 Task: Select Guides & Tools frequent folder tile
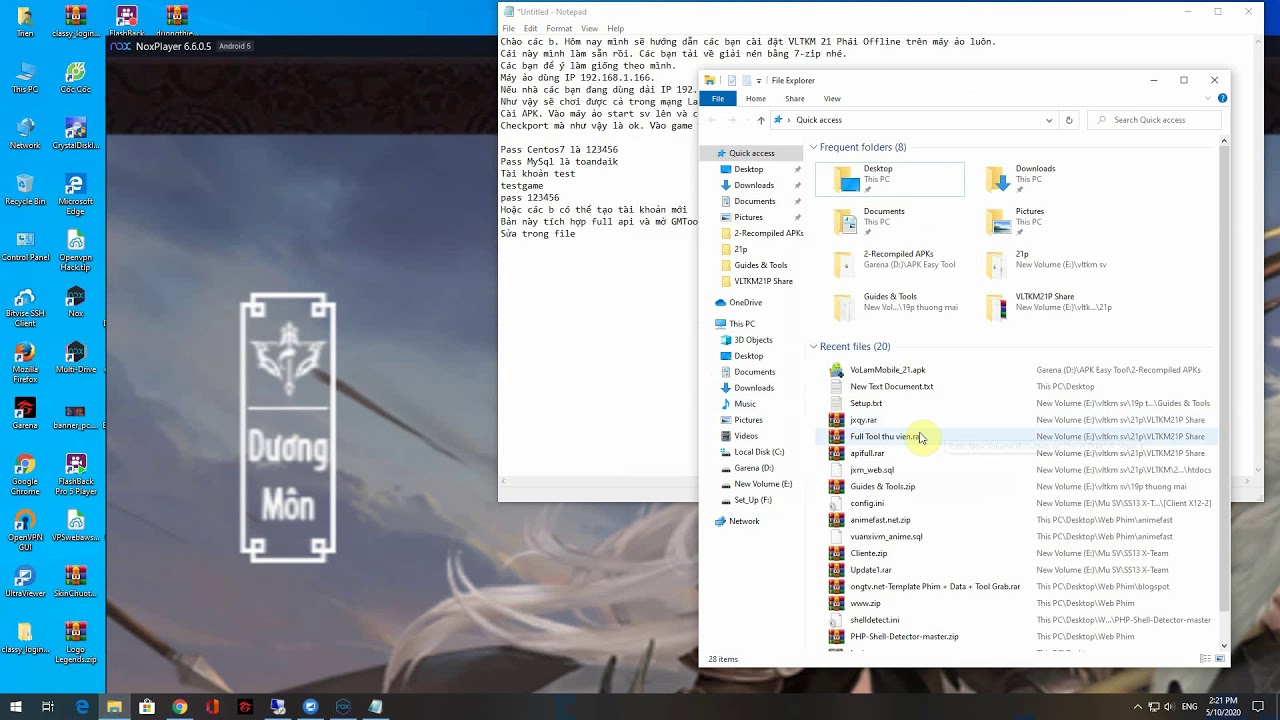click(x=890, y=306)
